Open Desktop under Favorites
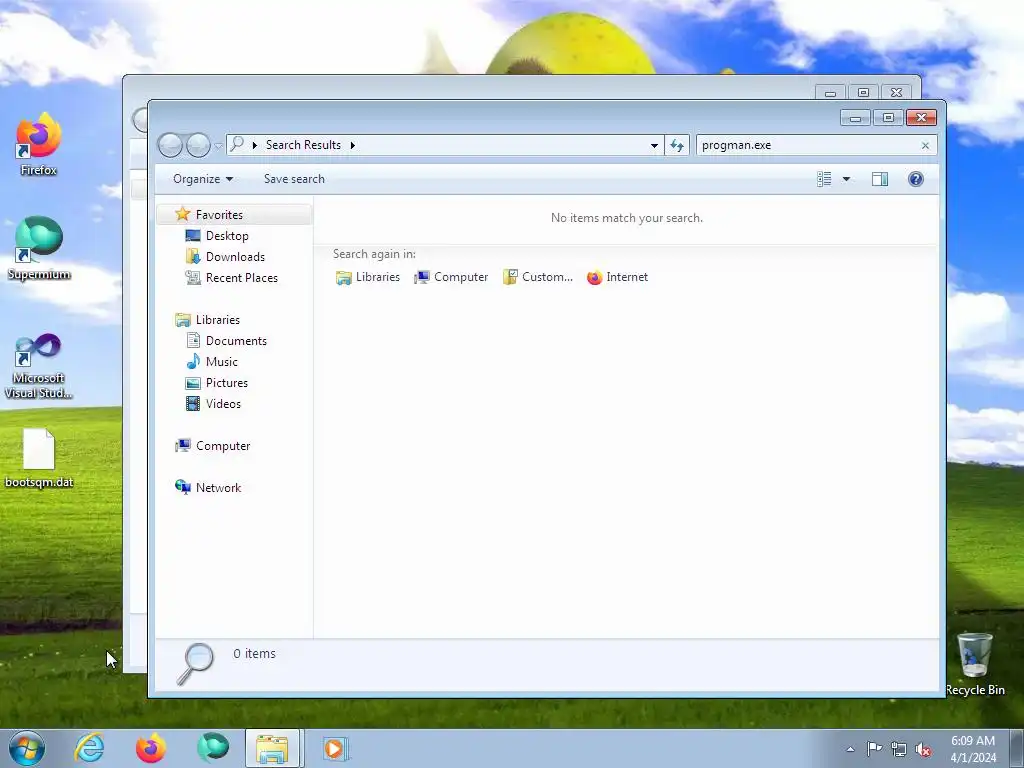 (227, 236)
